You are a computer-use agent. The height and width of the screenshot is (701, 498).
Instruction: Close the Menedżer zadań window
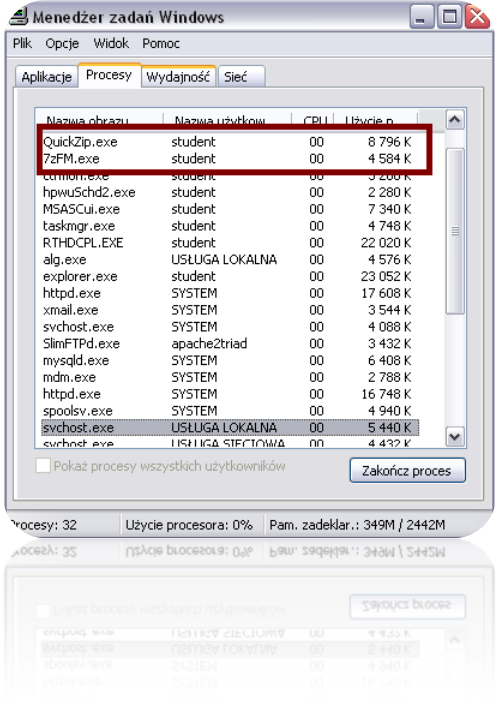[x=477, y=17]
